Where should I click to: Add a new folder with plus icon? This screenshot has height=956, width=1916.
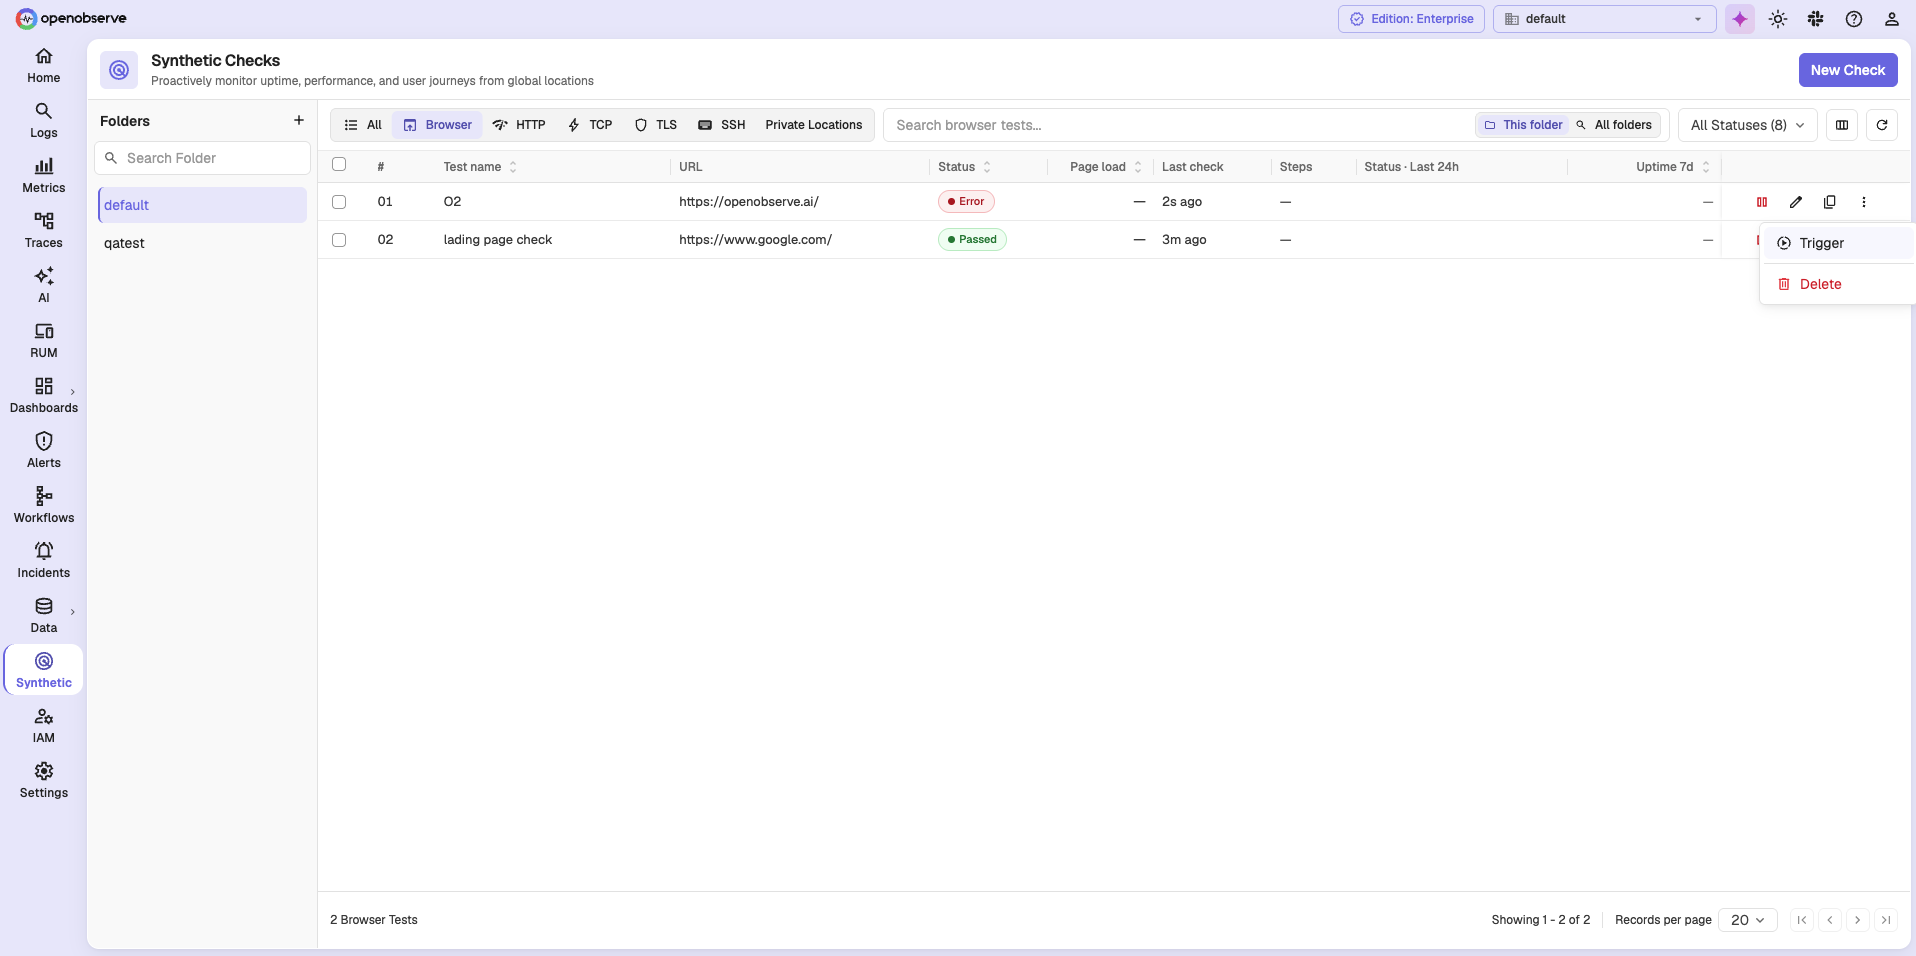[x=298, y=120]
